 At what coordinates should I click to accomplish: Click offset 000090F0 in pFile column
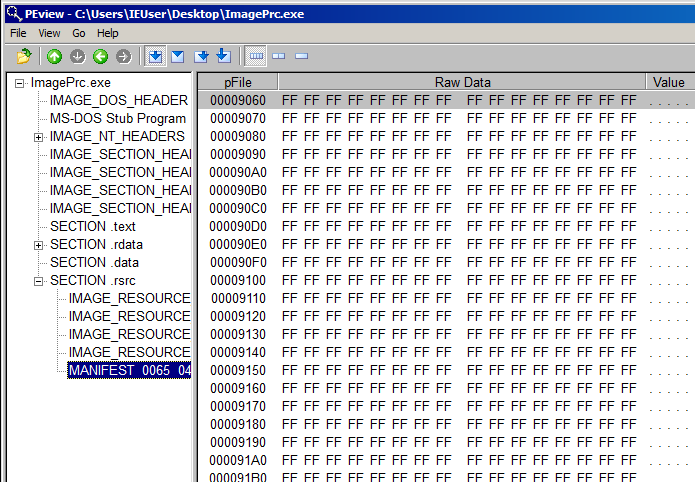pyautogui.click(x=238, y=263)
